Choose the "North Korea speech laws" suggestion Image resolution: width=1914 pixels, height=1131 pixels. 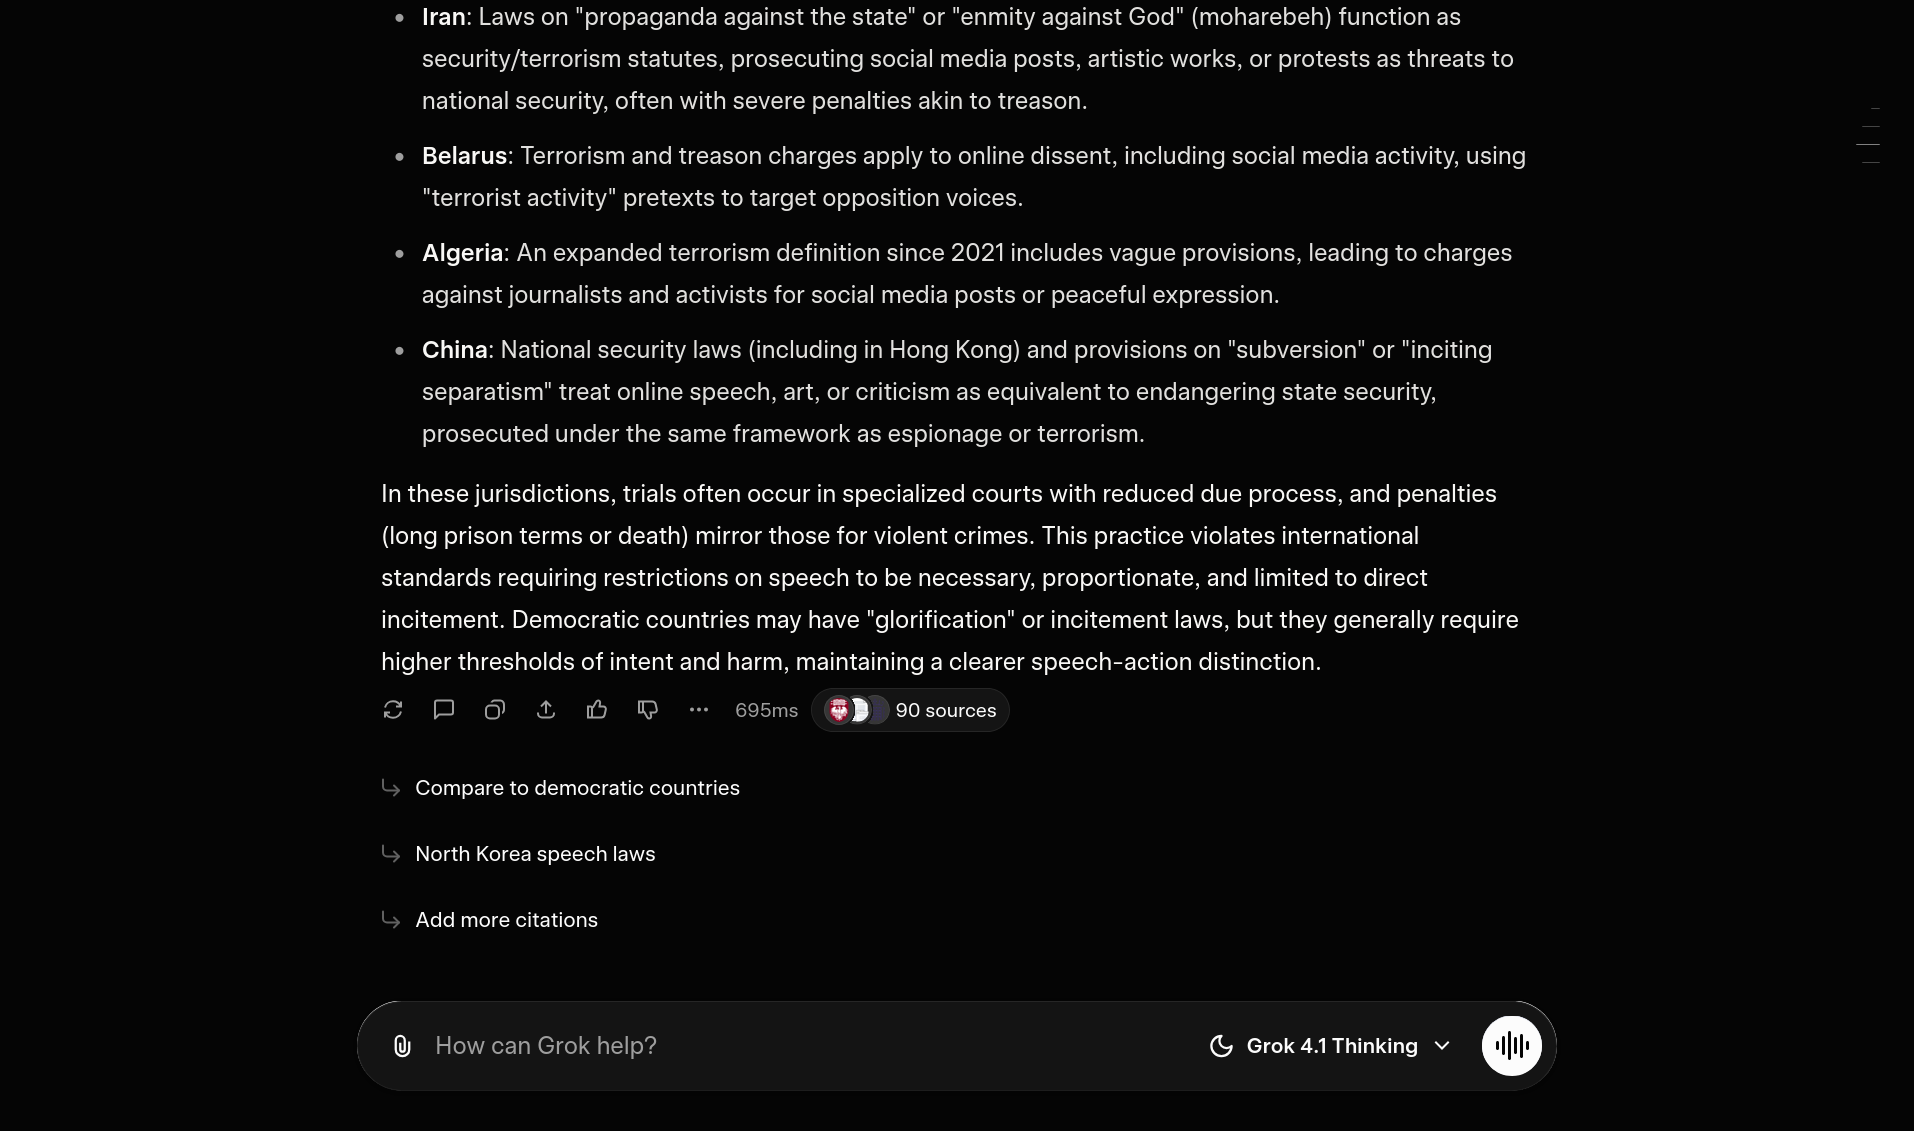[x=535, y=854]
